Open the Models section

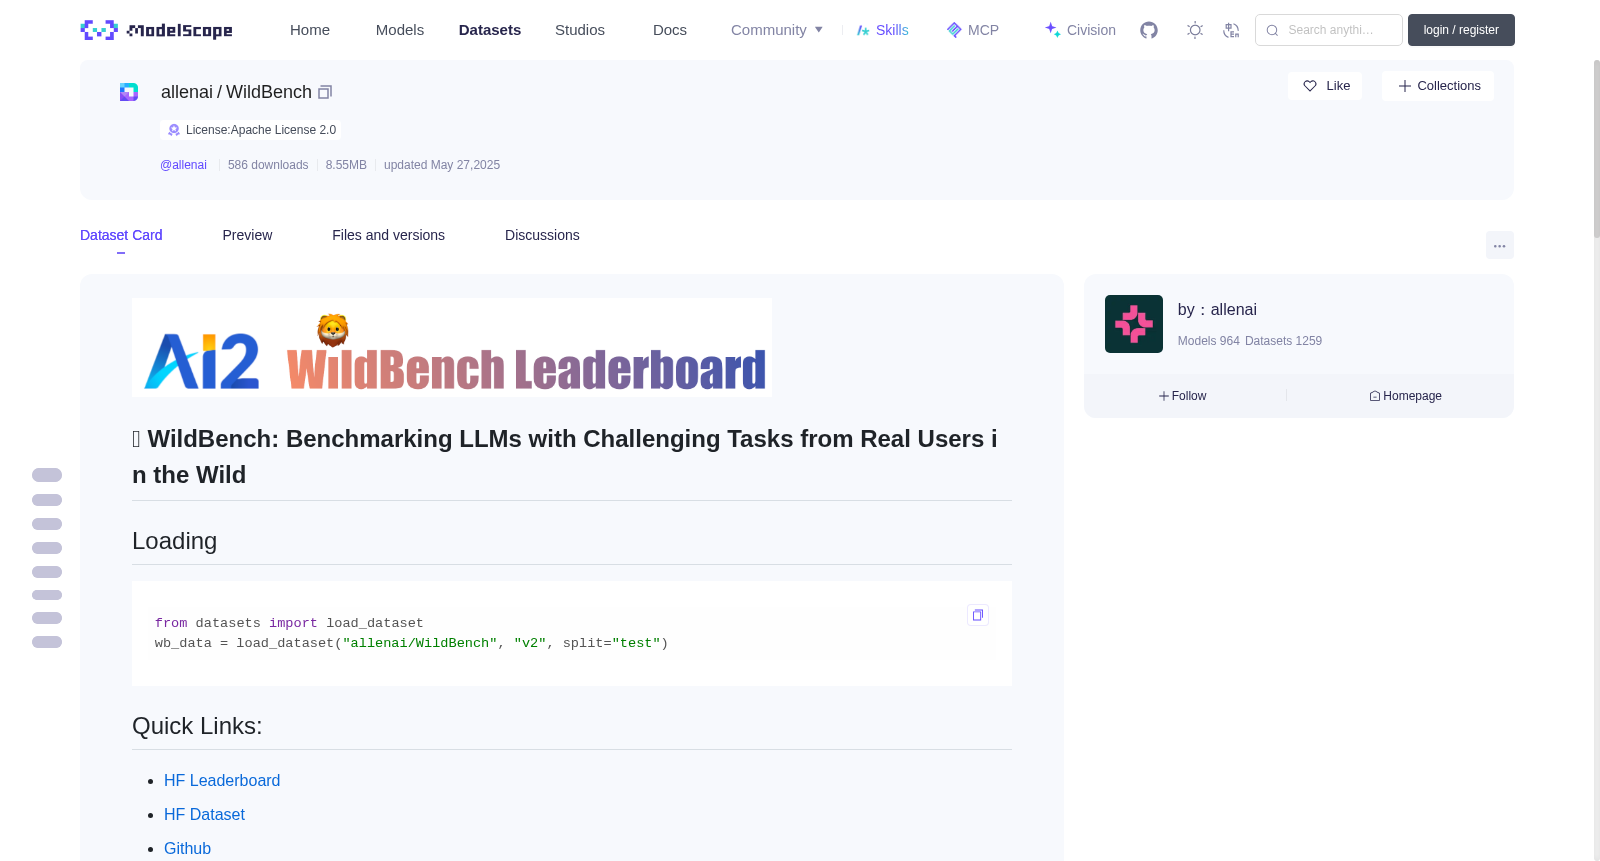tap(400, 30)
